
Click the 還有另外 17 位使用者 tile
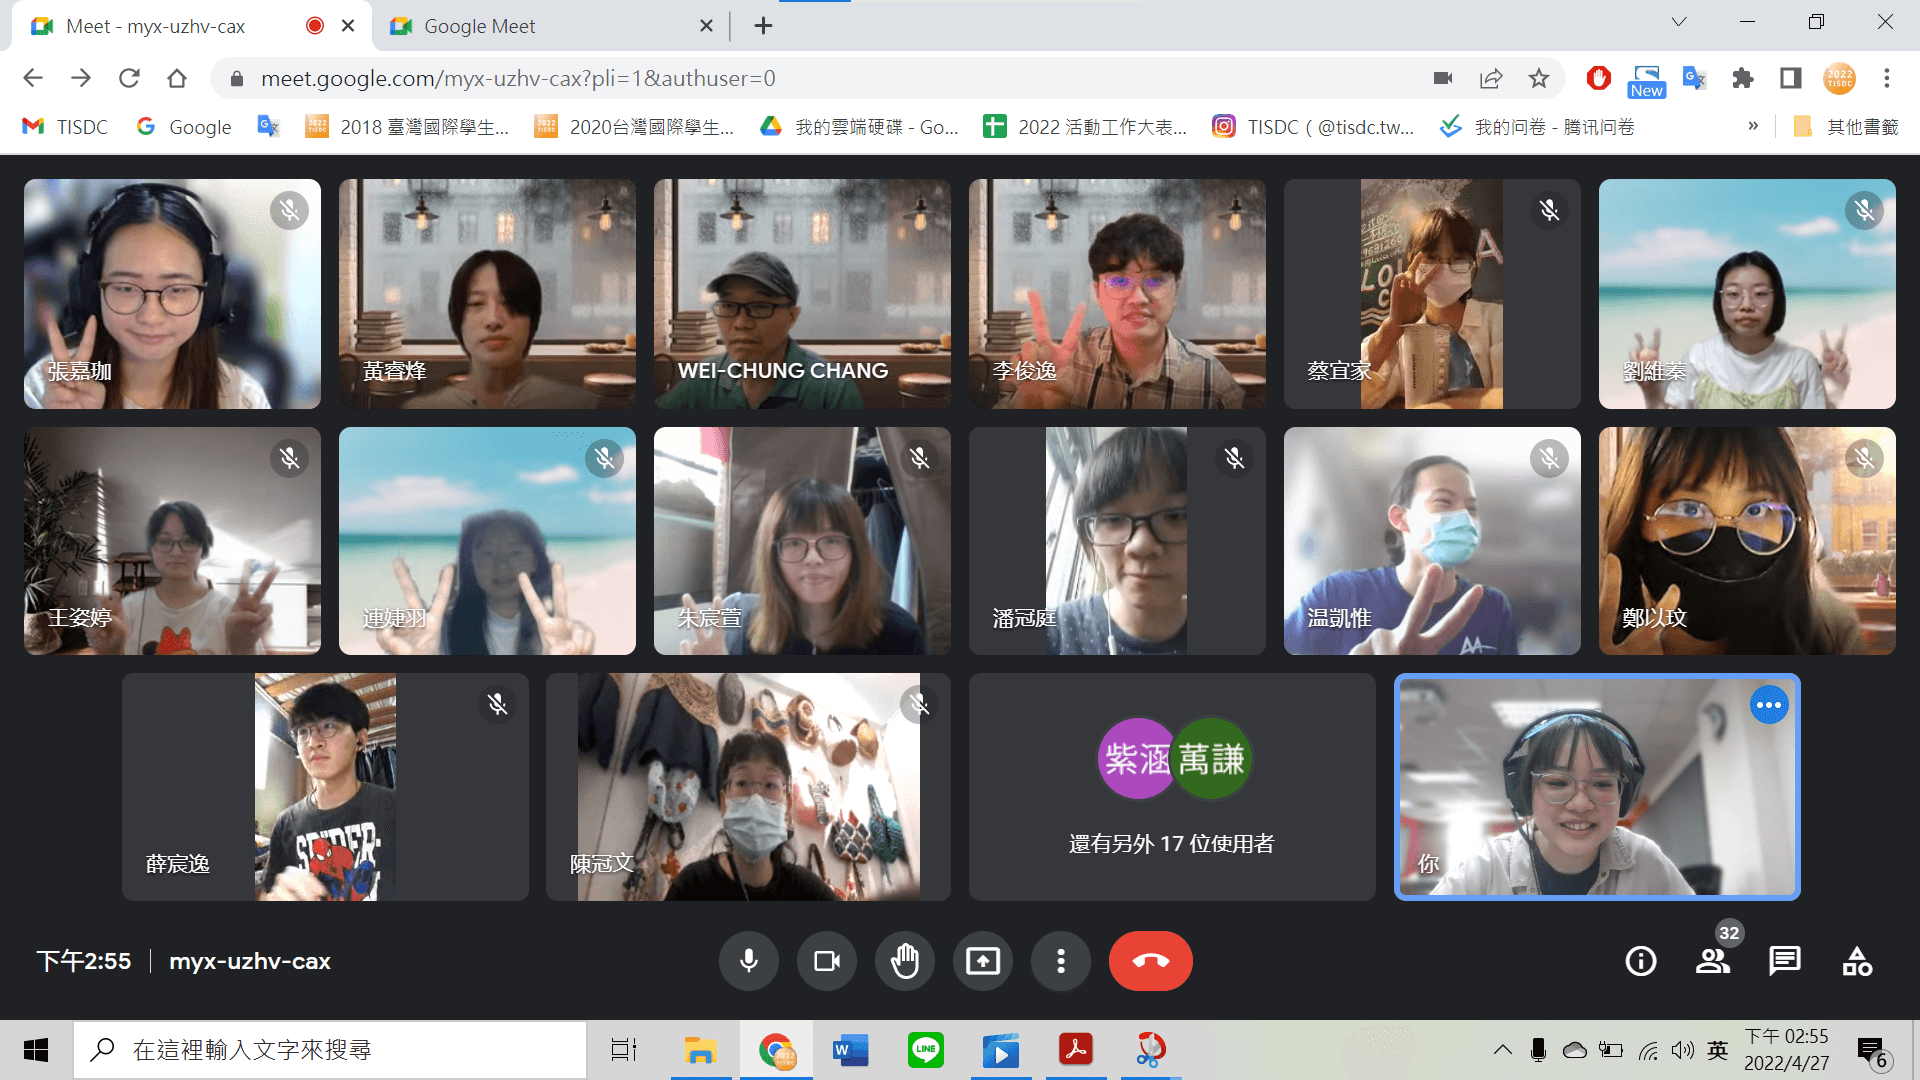(x=1171, y=787)
